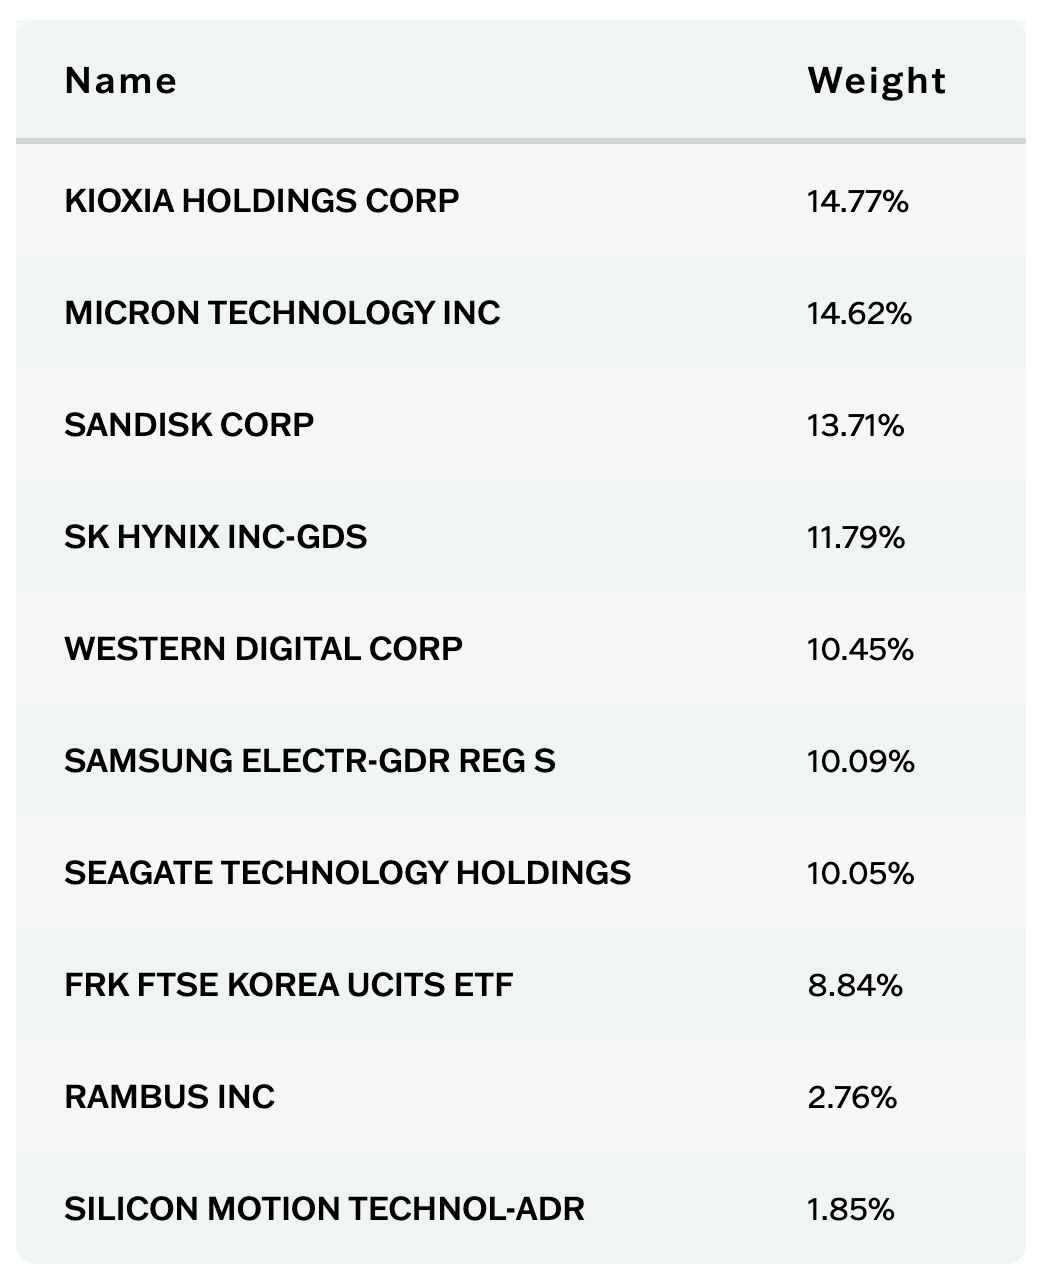1052x1286 pixels.
Task: Click the 14.77% weight value
Action: (858, 202)
